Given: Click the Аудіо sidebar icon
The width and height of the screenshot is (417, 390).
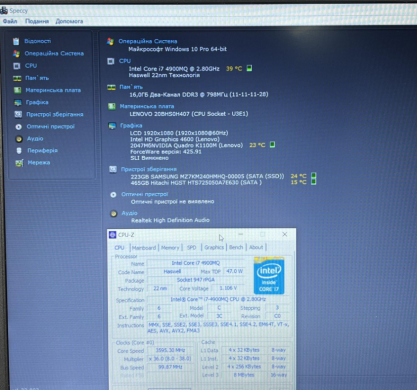Looking at the screenshot, I should 19,139.
